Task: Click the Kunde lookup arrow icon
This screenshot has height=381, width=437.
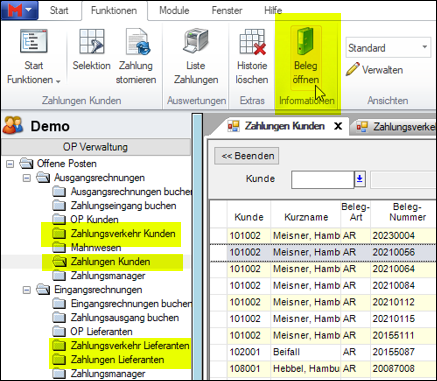Action: 360,179
